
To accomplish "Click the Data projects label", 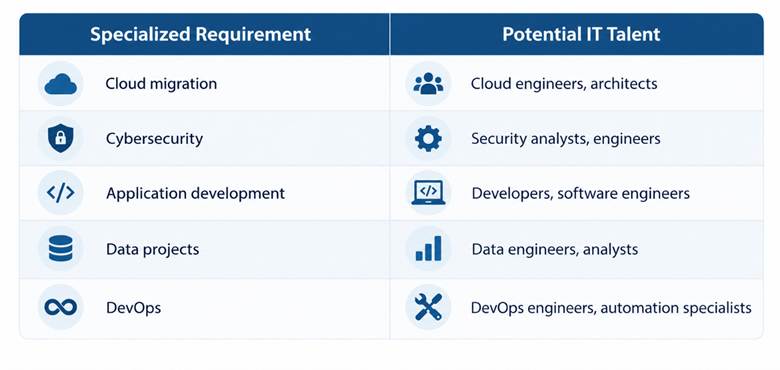I will click(153, 249).
